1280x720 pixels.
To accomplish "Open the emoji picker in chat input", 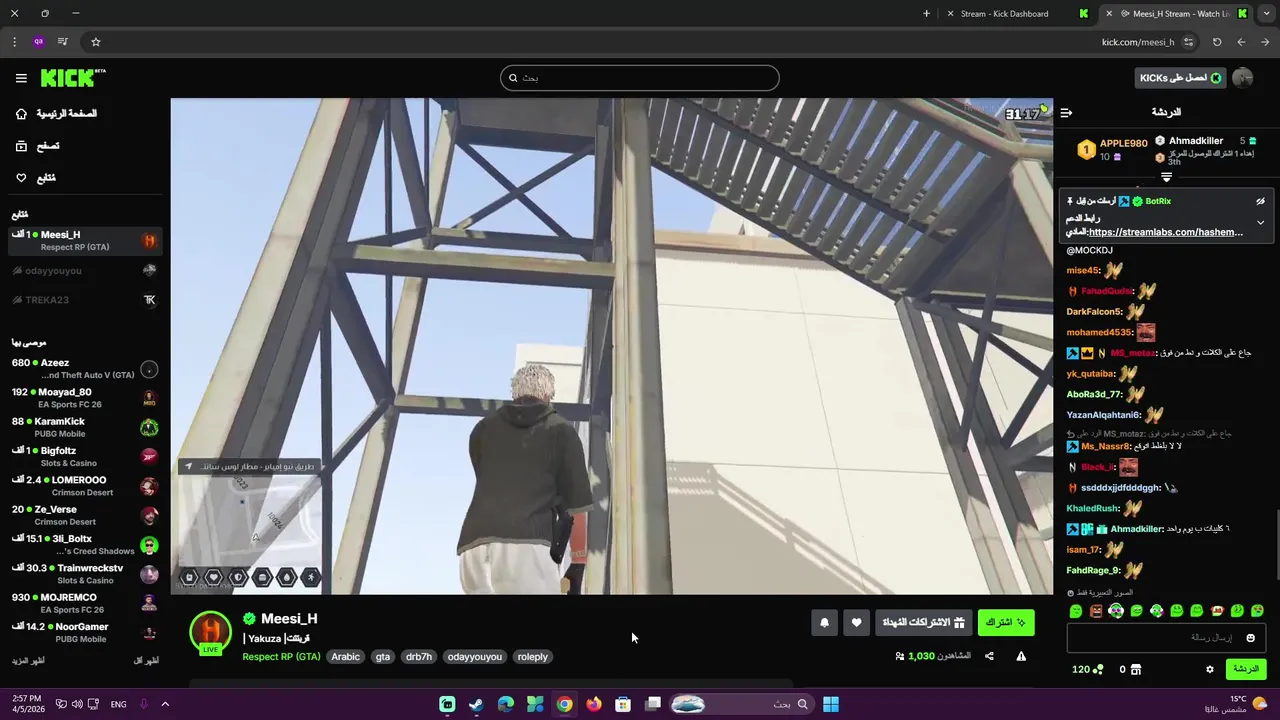I will [1250, 638].
